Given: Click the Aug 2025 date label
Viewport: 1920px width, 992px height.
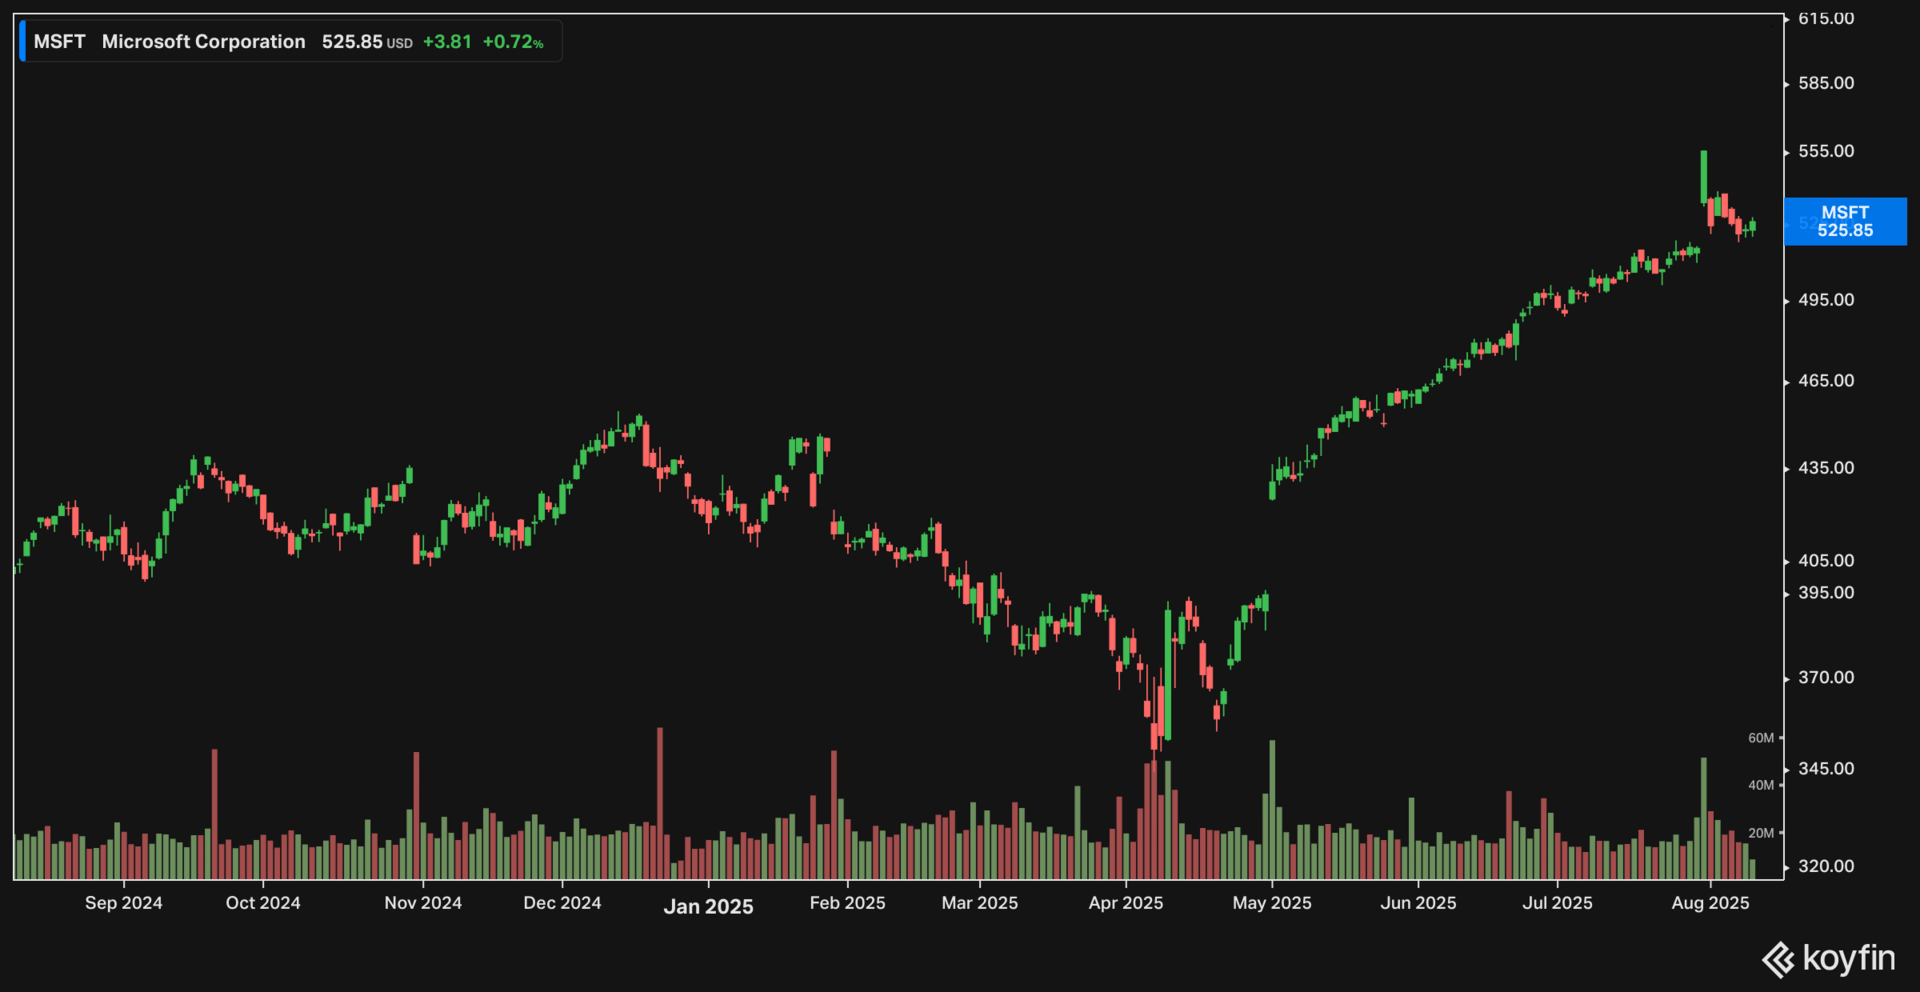Looking at the screenshot, I should click(1710, 903).
